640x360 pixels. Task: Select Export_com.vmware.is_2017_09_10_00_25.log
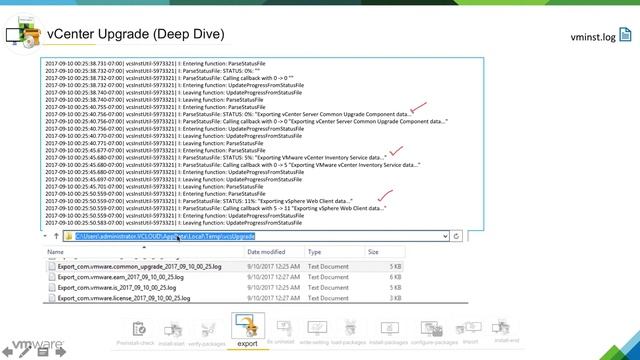[117, 288]
